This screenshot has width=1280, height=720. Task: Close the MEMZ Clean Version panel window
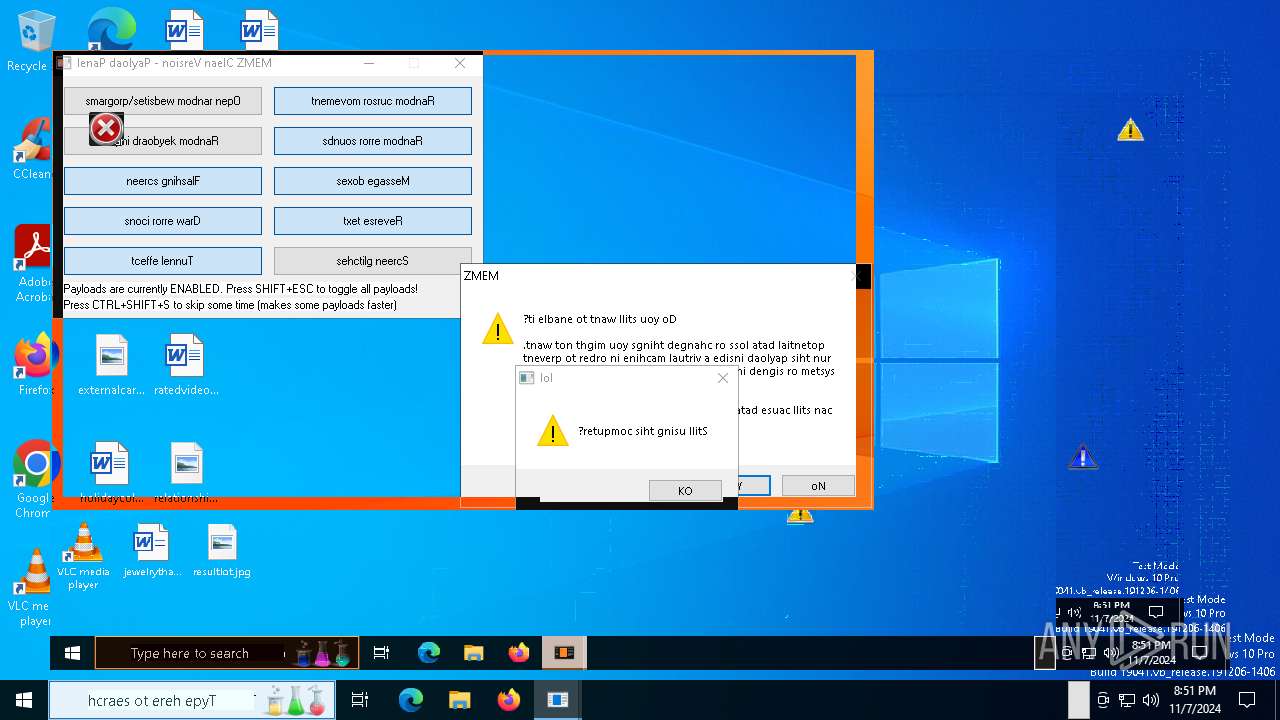click(x=460, y=63)
